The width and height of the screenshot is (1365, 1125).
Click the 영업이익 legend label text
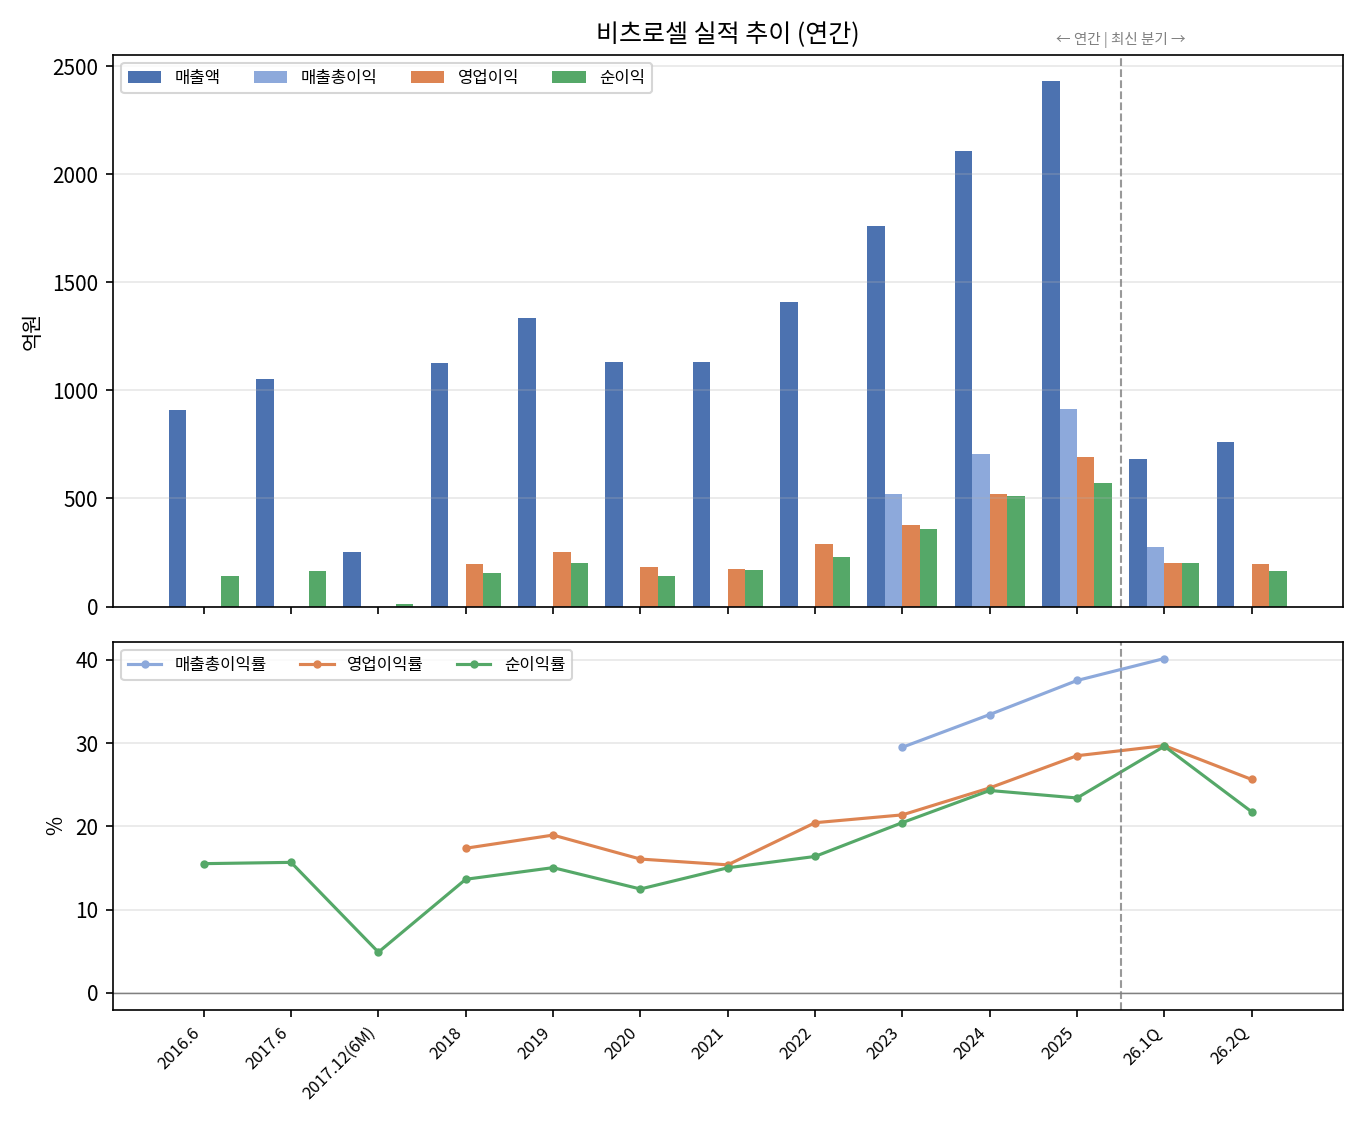[x=488, y=78]
